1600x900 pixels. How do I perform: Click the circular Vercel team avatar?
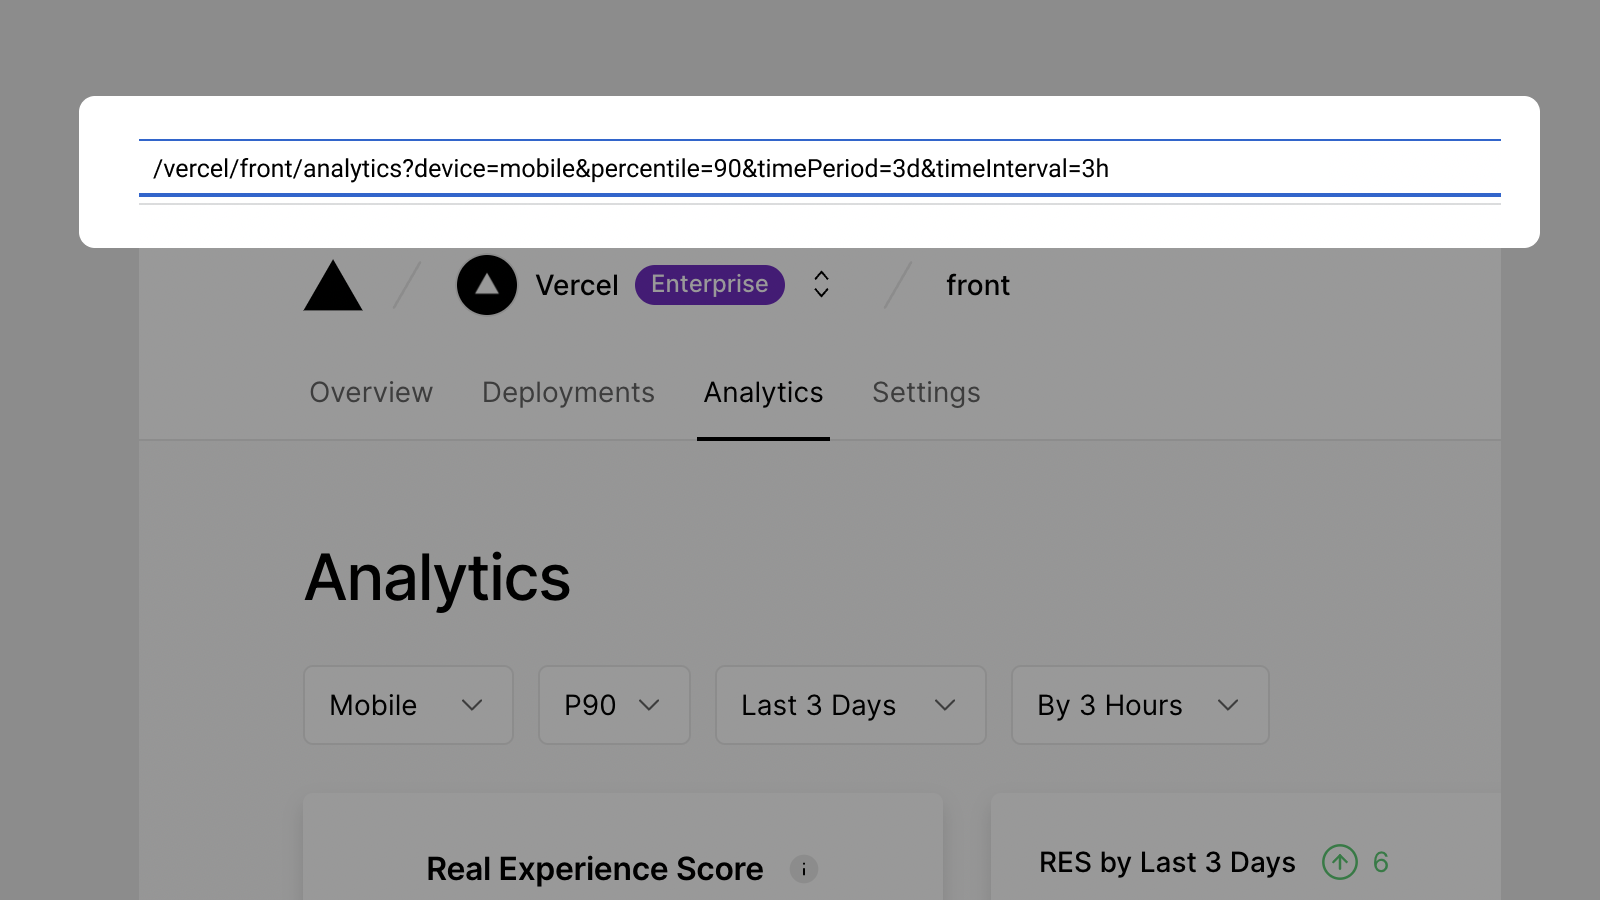pos(486,284)
